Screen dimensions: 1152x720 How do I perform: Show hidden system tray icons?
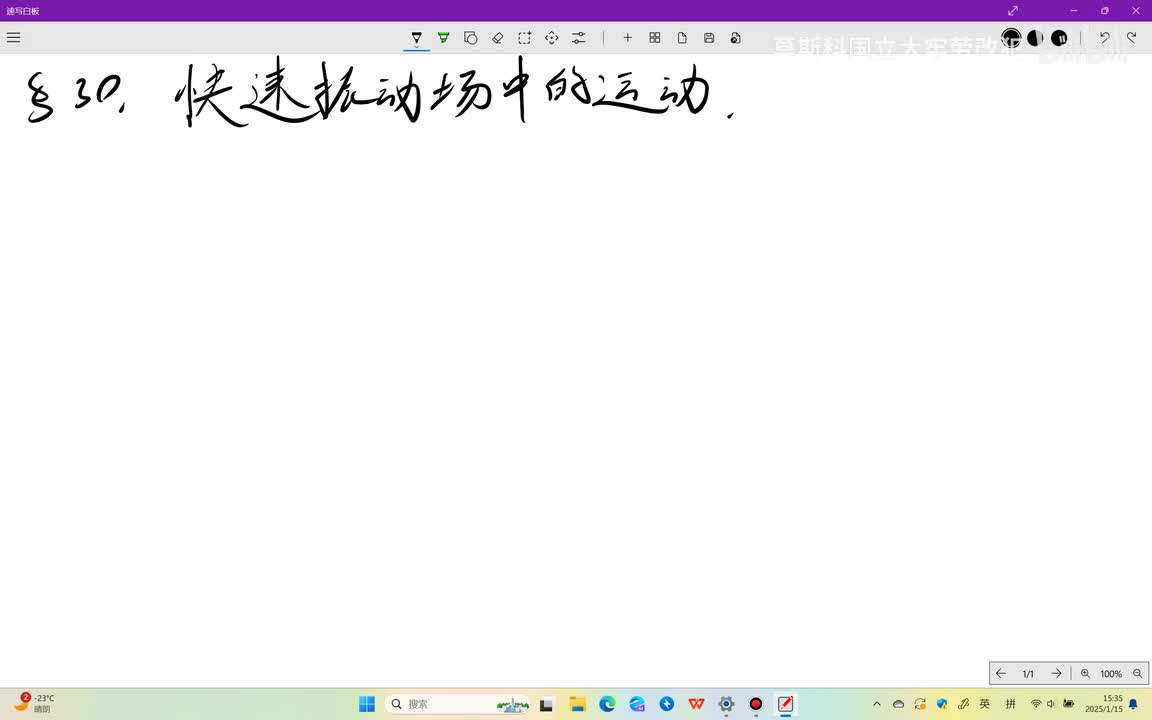[876, 704]
